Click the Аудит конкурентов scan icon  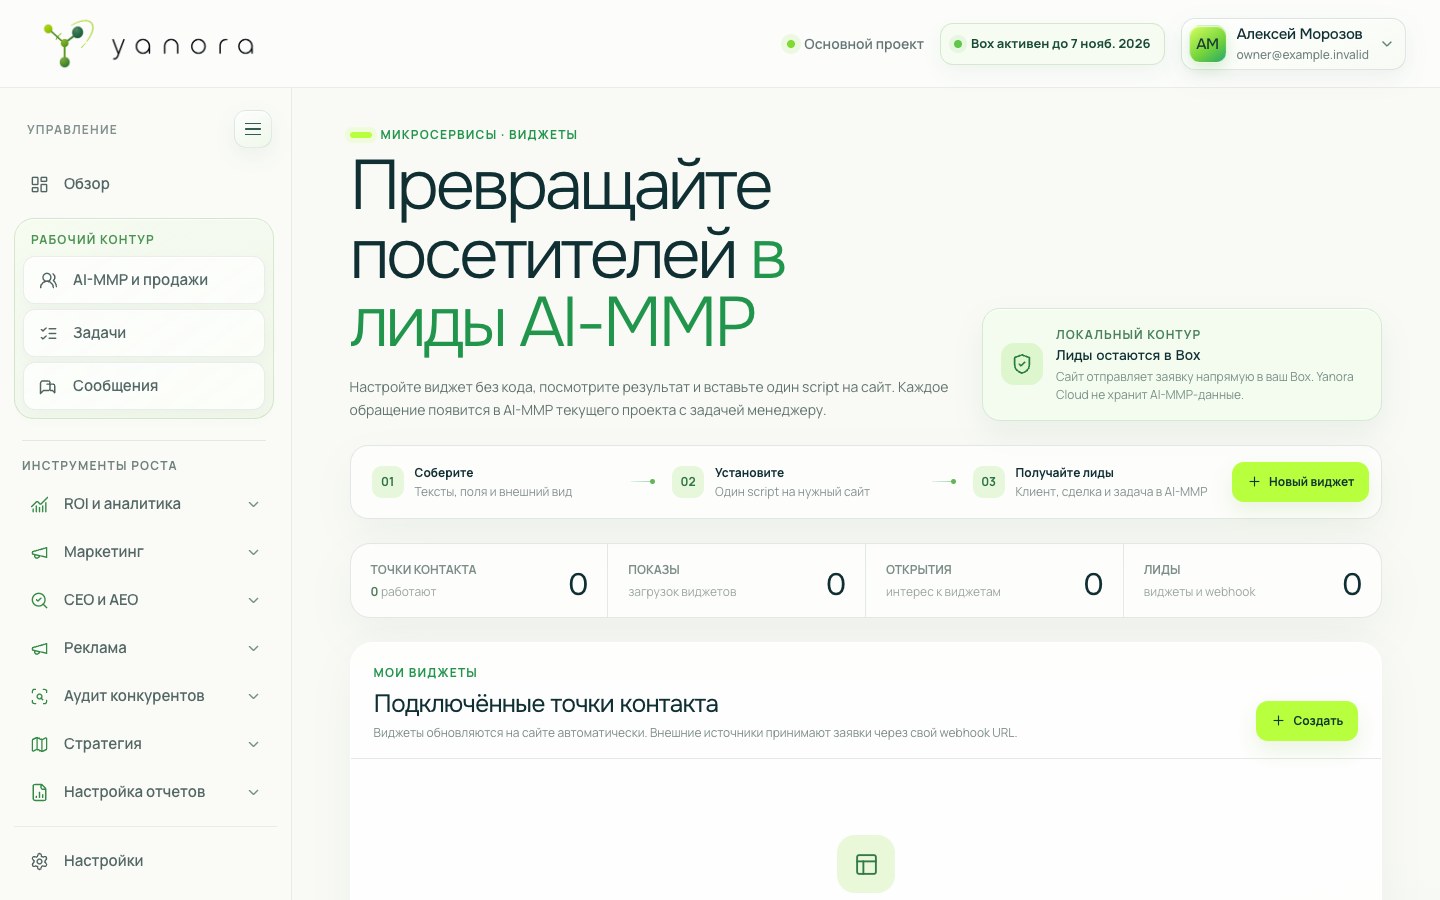(x=40, y=696)
